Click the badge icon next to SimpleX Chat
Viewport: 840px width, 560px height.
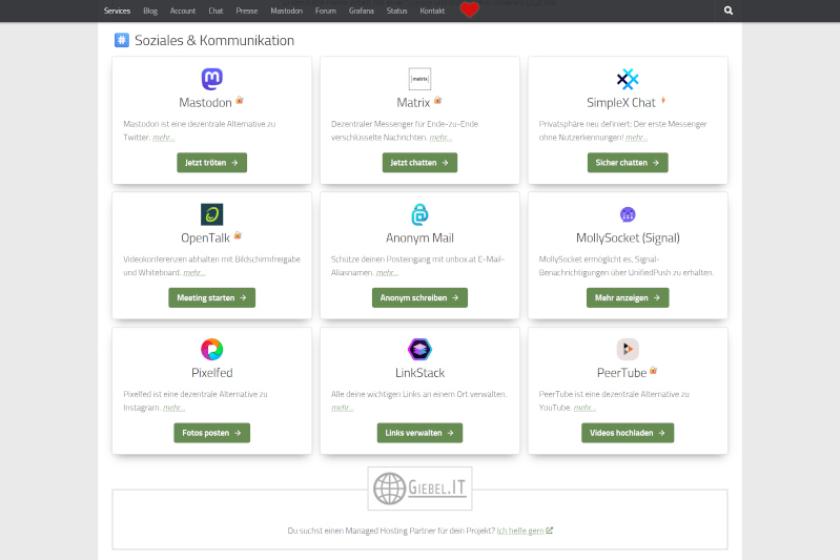pyautogui.click(x=663, y=100)
